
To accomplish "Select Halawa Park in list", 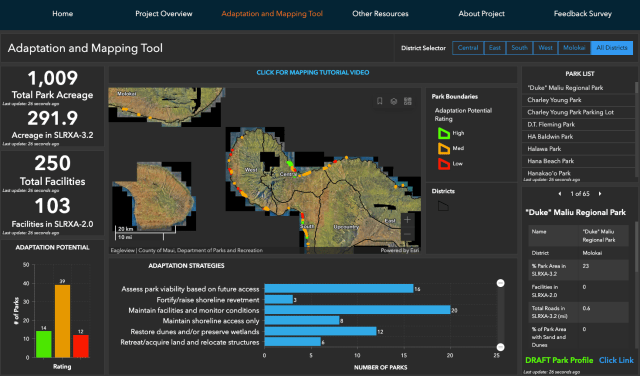I will tap(578, 149).
